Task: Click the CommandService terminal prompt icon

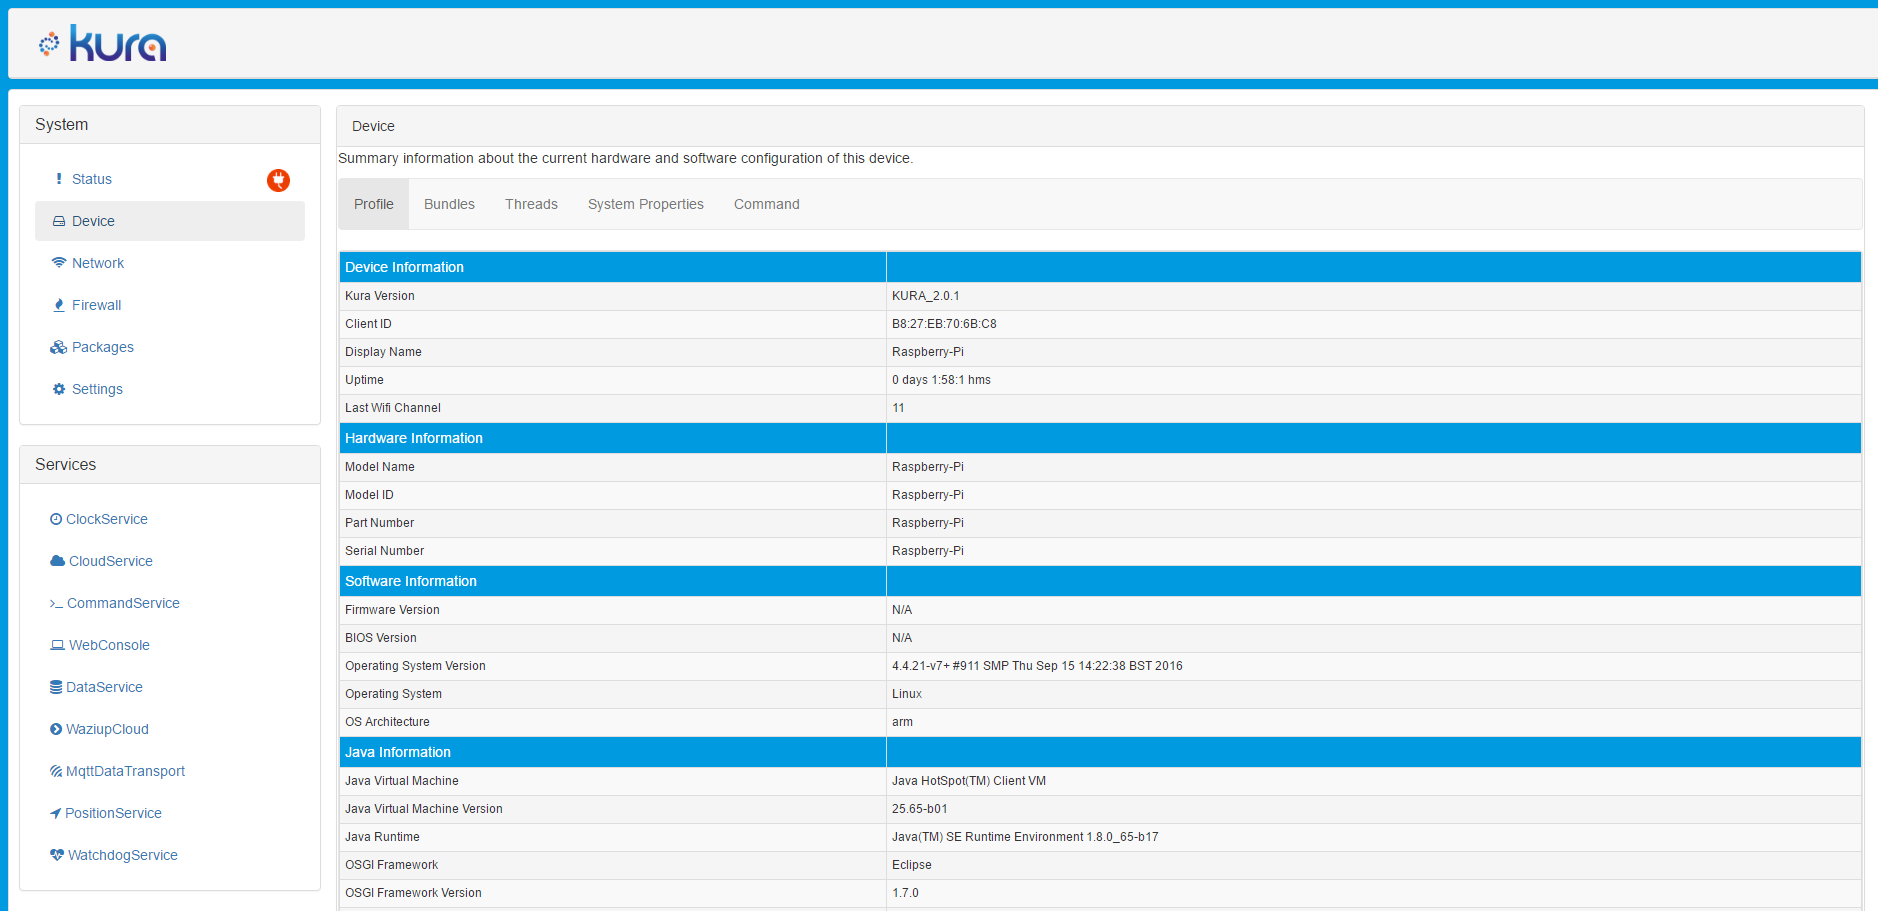Action: click(x=56, y=603)
